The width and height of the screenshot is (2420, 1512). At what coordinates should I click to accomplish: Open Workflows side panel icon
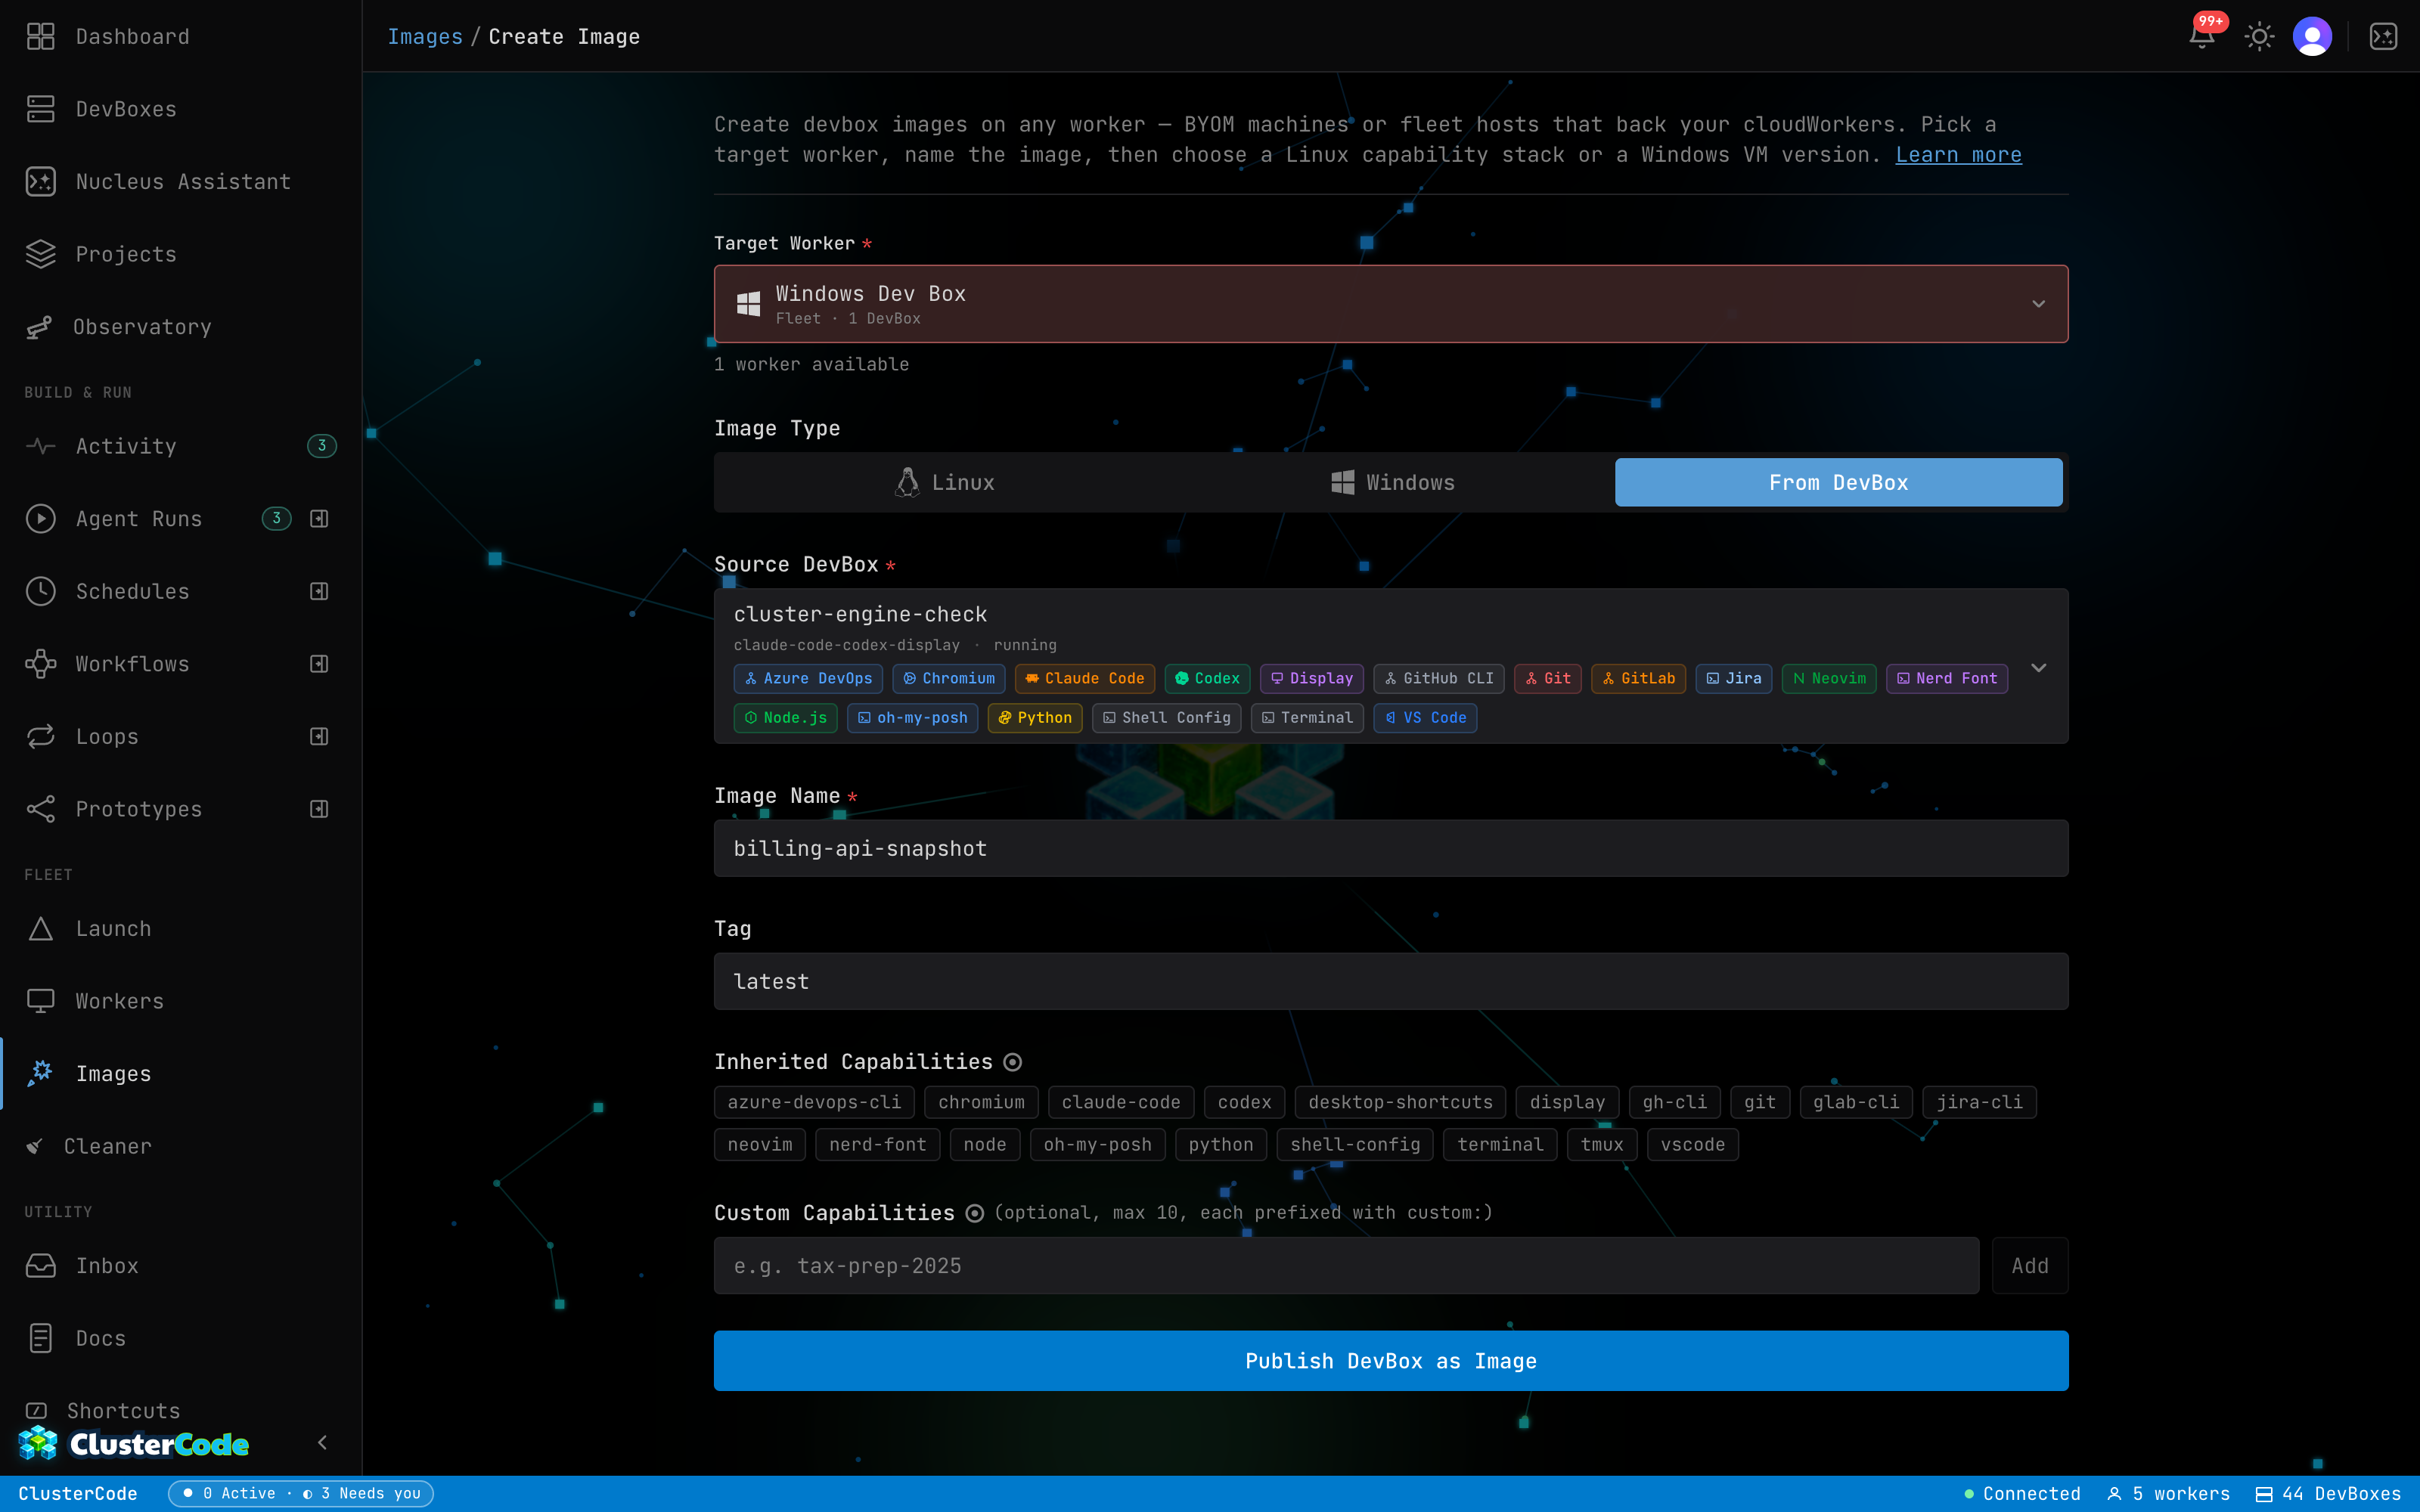[319, 664]
